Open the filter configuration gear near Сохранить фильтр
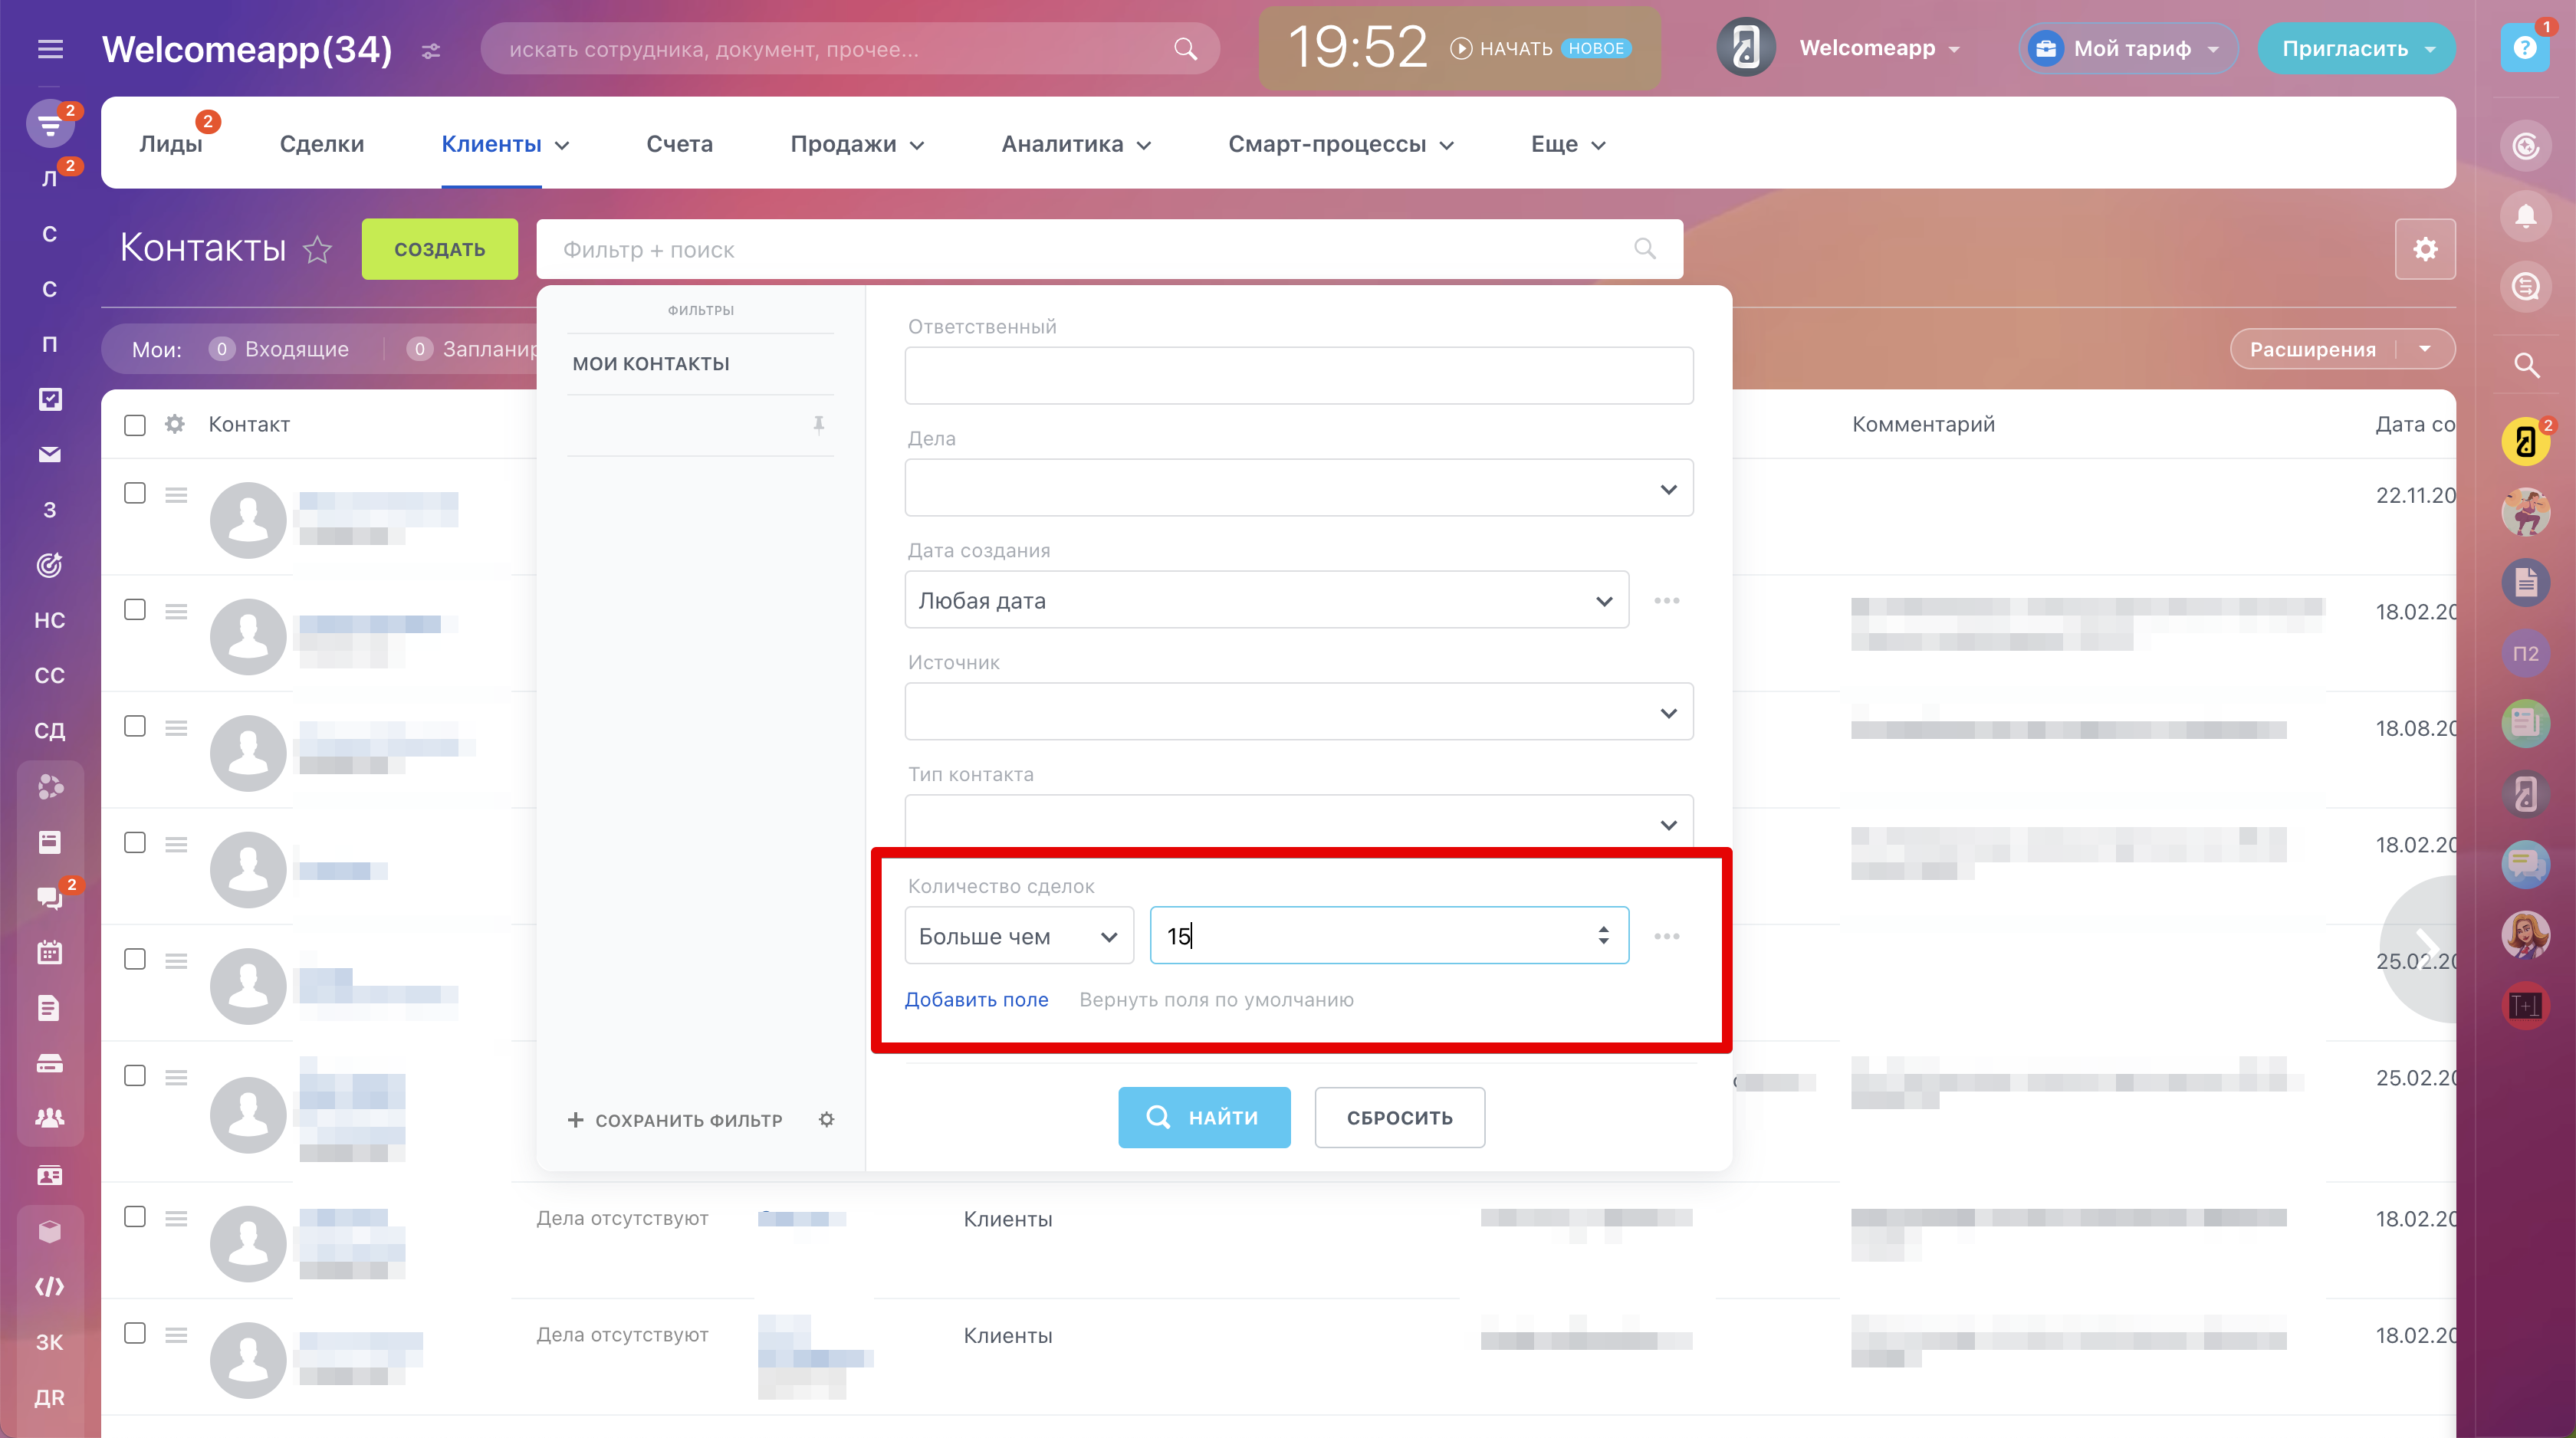 tap(826, 1120)
